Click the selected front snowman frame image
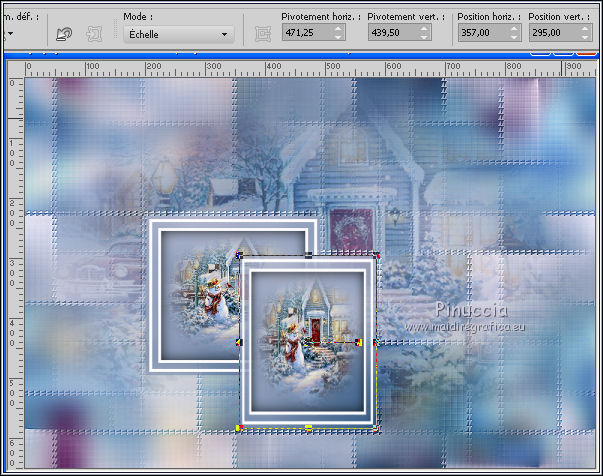Screen dimensions: 603x476 click(308, 341)
